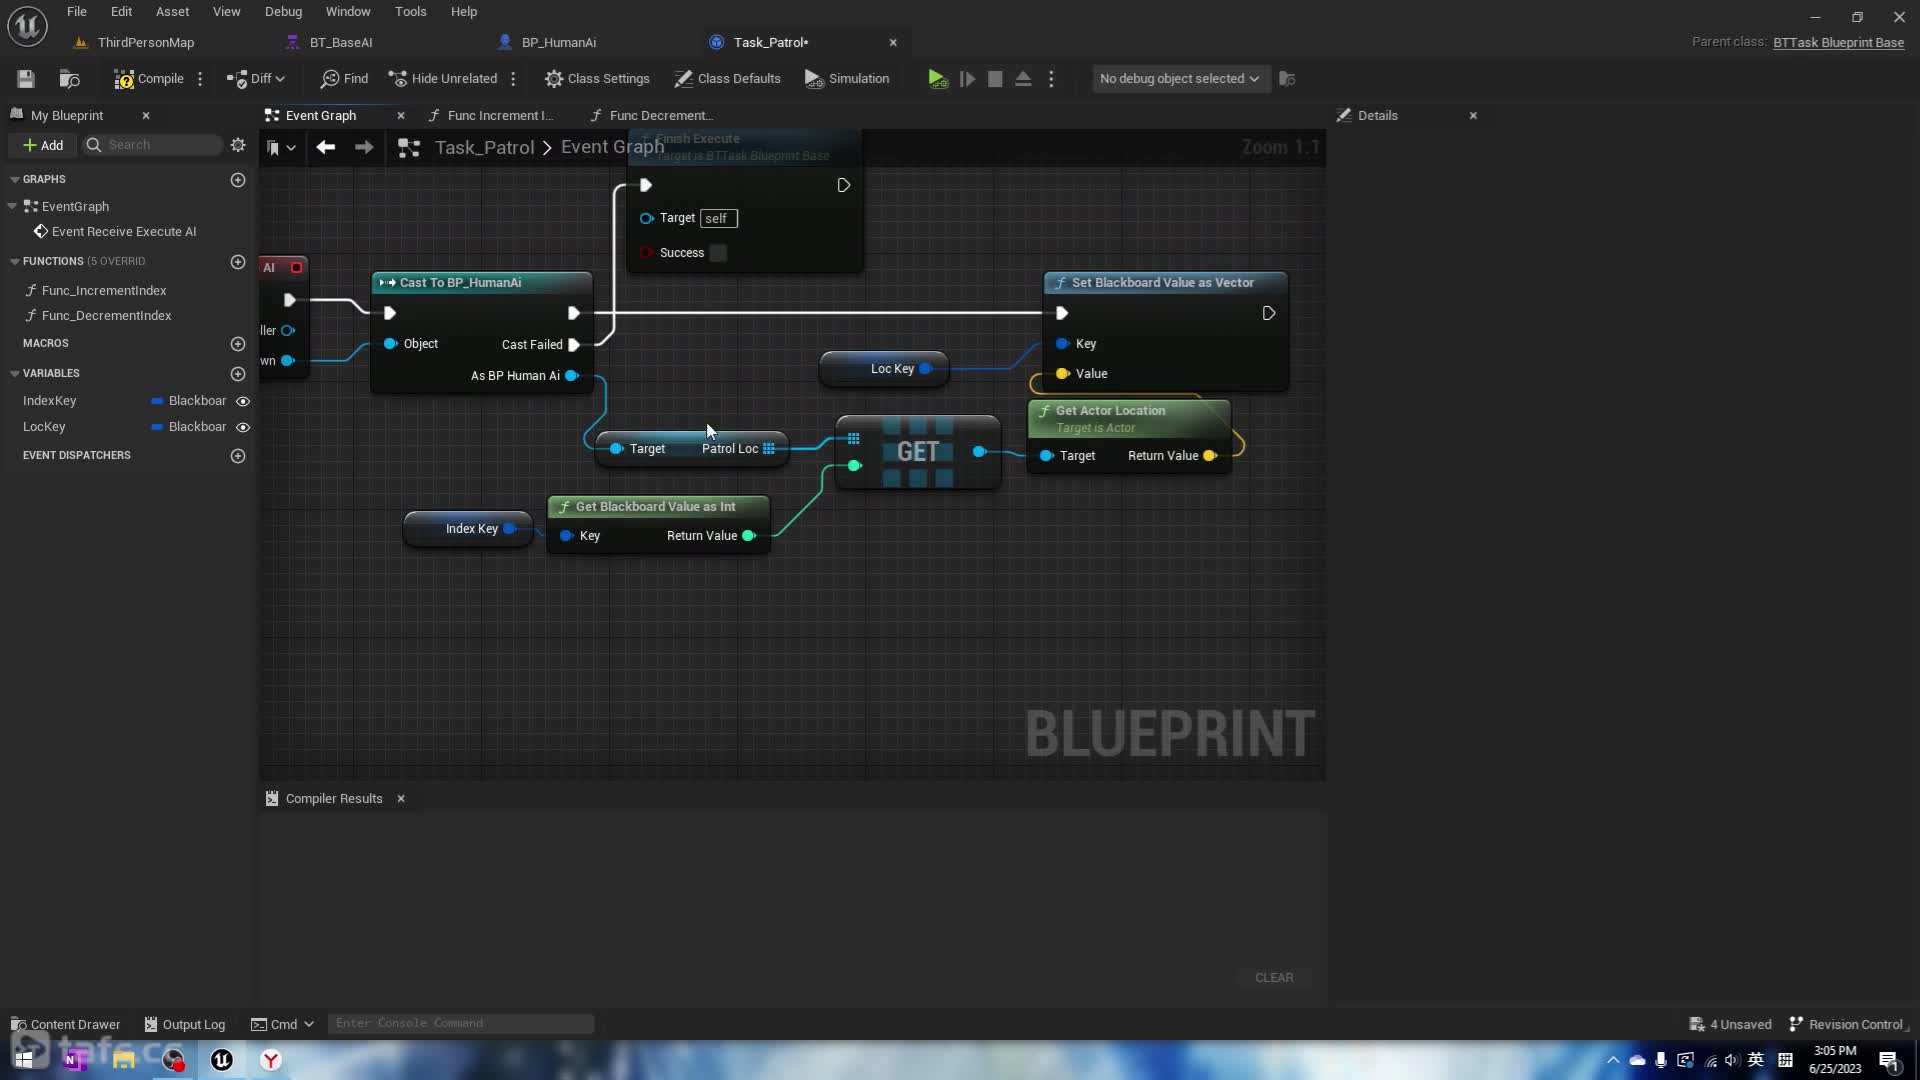Click the Browse to asset icon

click(x=69, y=79)
